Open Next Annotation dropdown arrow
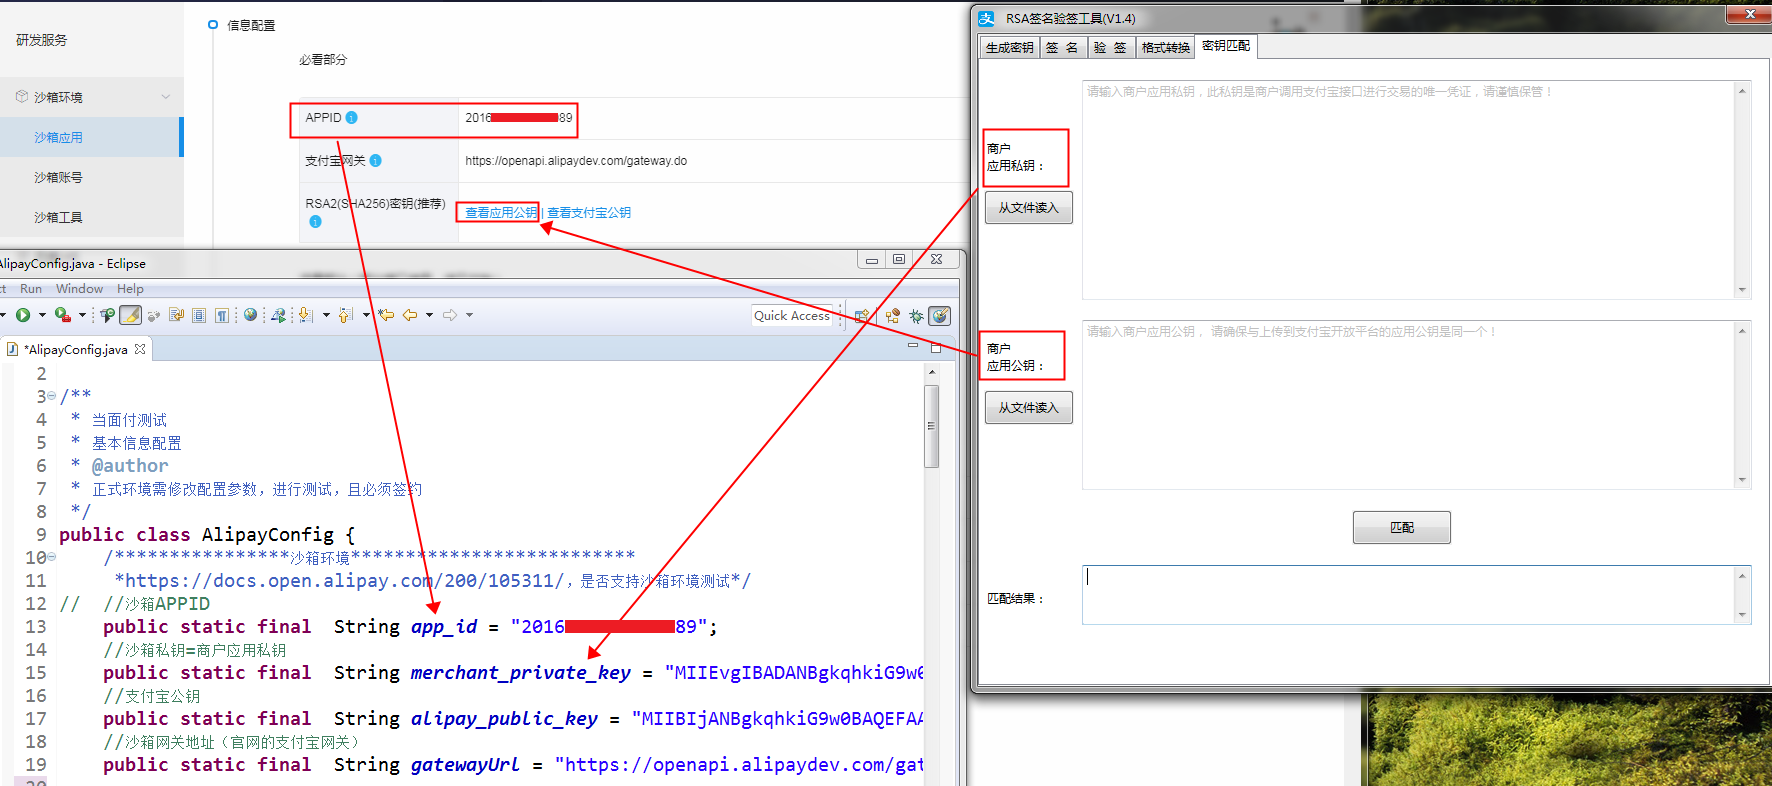Viewport: 1772px width, 786px height. pyautogui.click(x=326, y=315)
